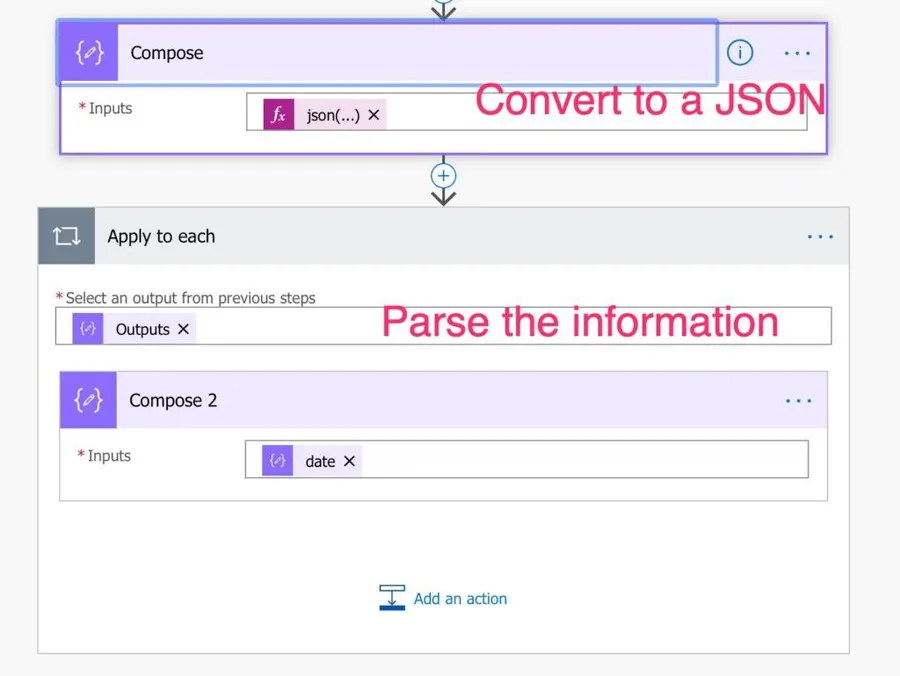Image resolution: width=900 pixels, height=676 pixels.
Task: Insert a new step with the plus connector
Action: coord(443,176)
